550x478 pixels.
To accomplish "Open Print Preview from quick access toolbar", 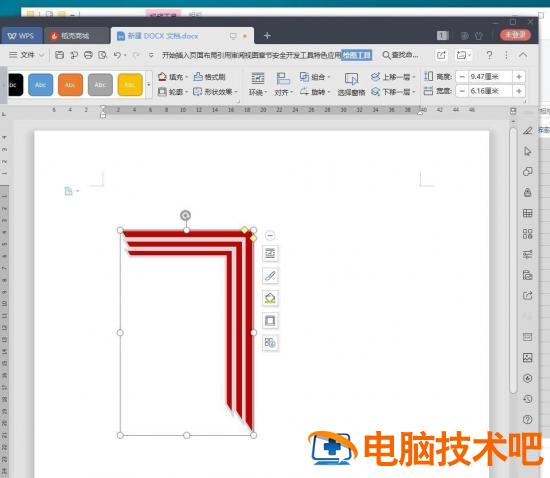I will [102, 55].
